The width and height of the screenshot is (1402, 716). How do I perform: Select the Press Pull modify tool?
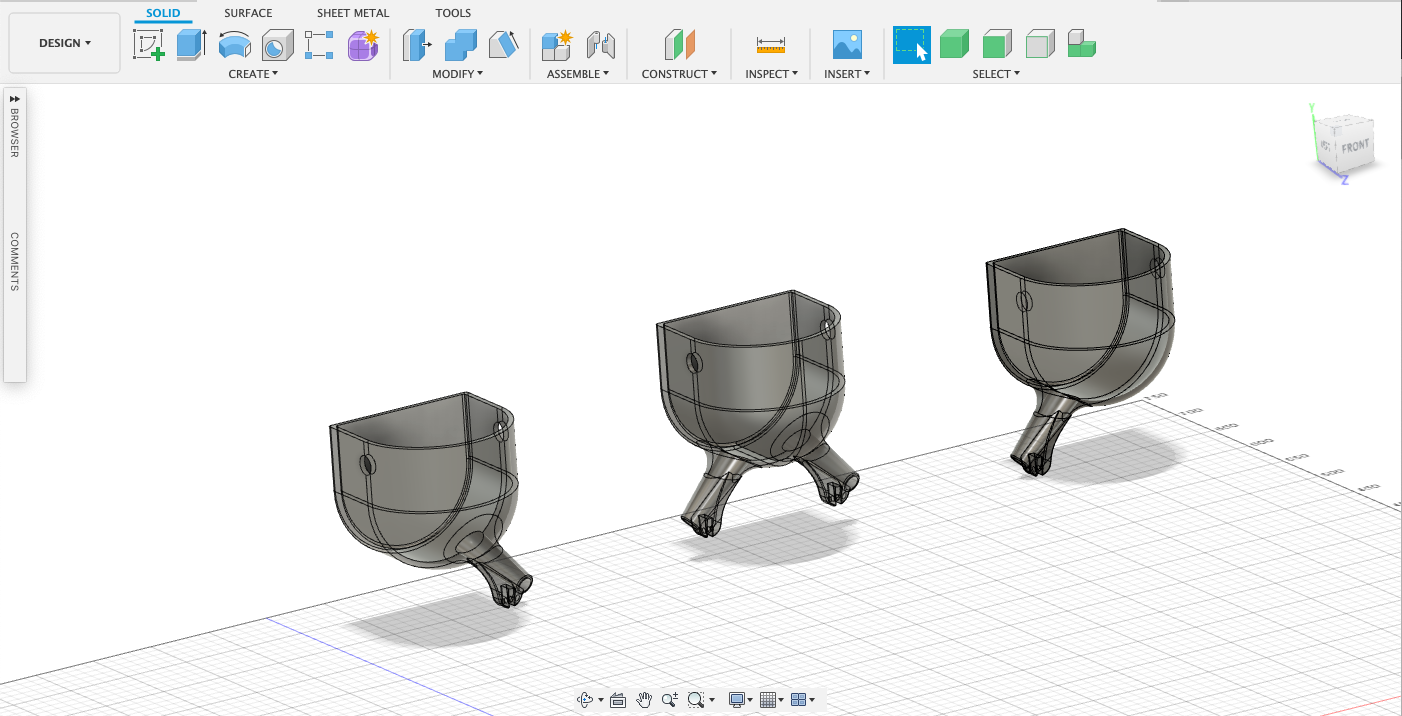click(416, 45)
